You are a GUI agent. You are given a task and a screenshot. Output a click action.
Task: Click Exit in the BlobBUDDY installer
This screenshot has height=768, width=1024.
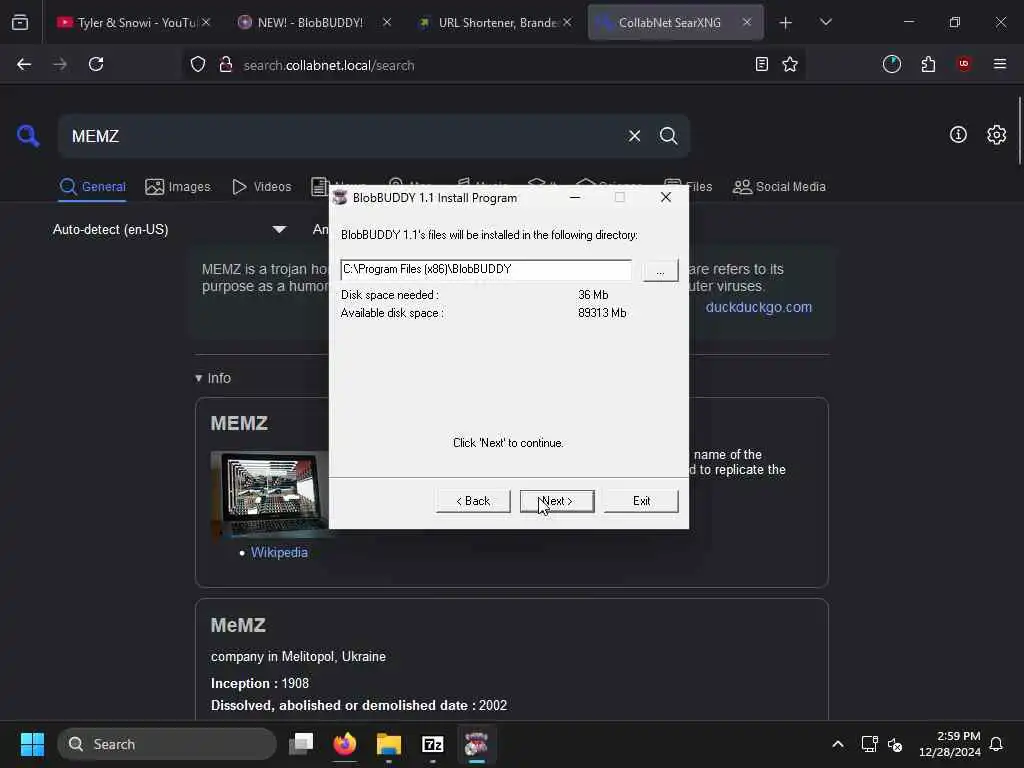click(641, 501)
